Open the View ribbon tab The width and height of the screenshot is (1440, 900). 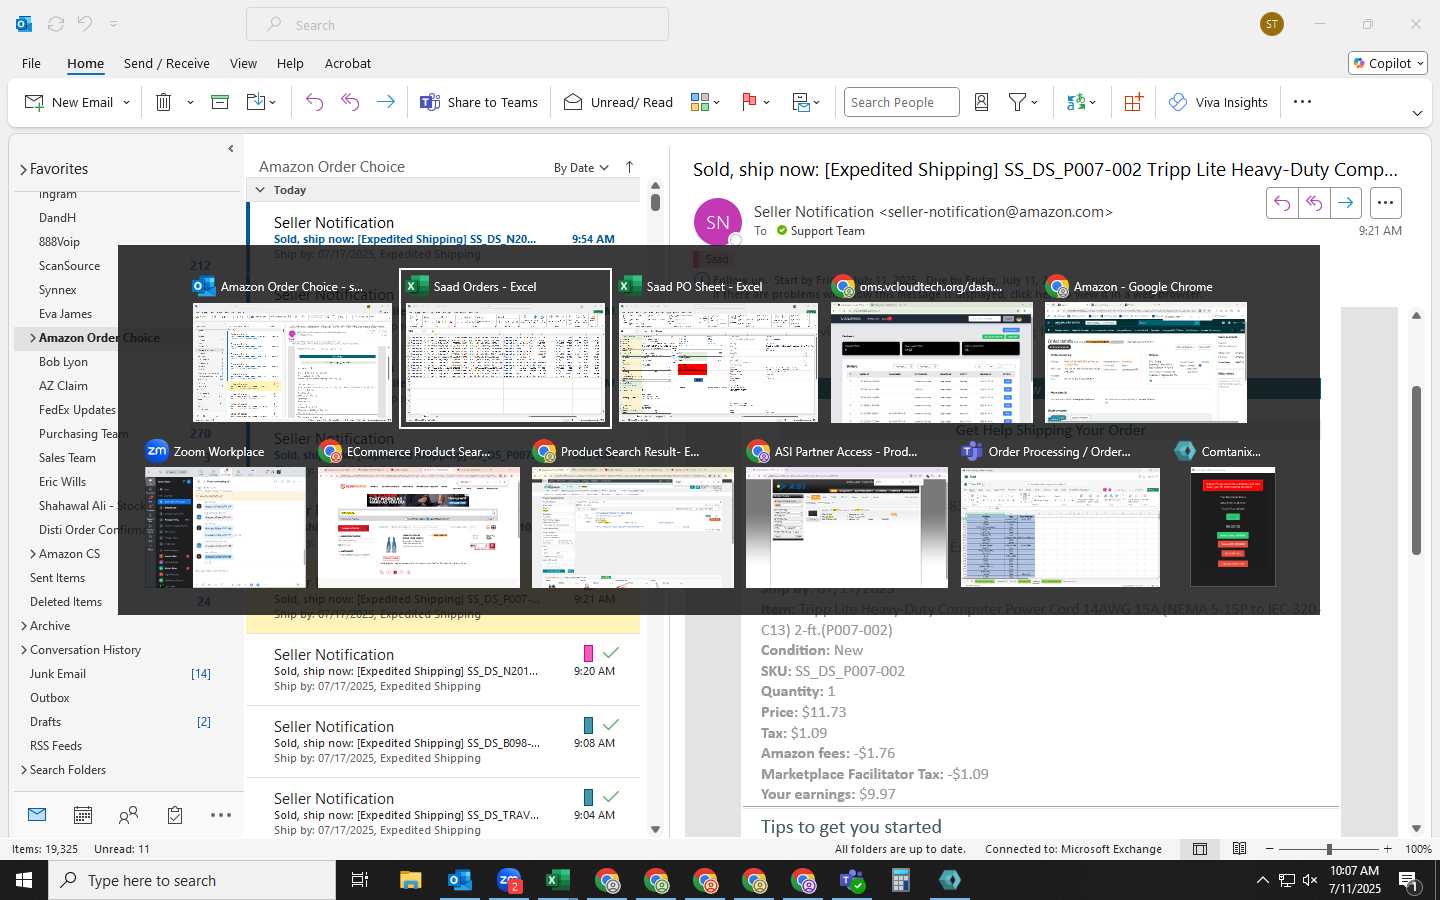(x=243, y=63)
